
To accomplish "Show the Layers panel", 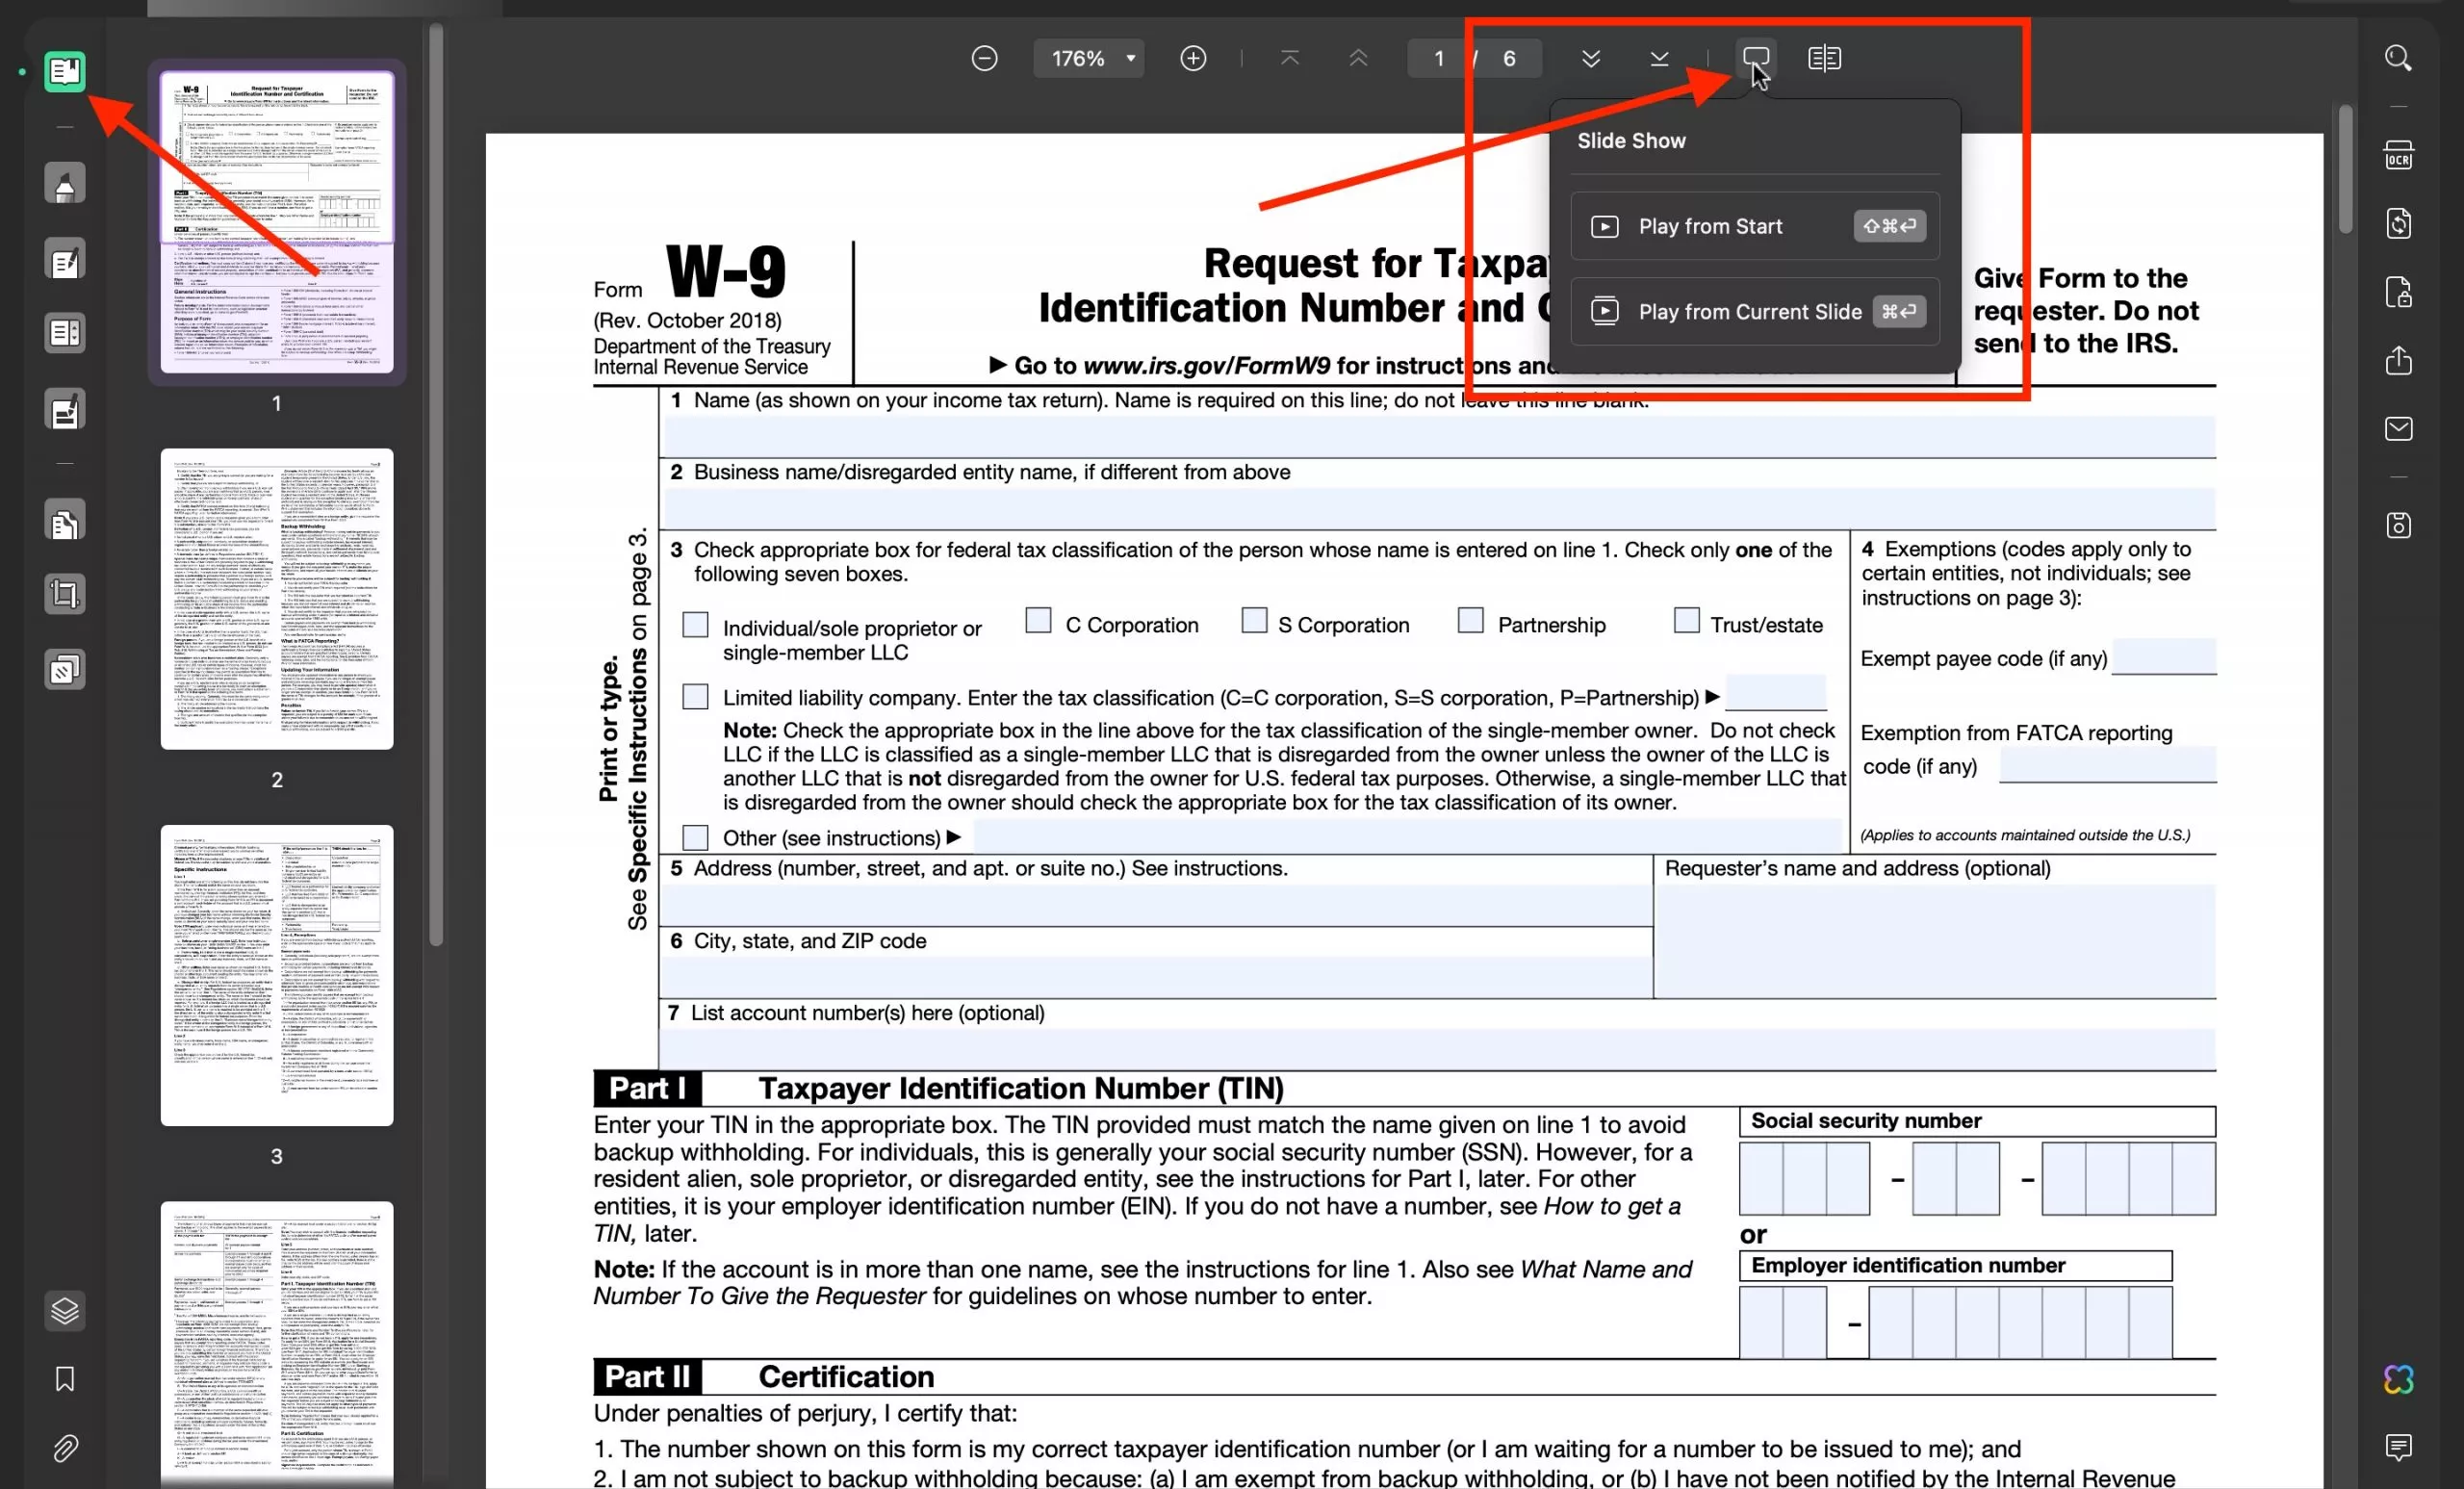I will (x=65, y=1311).
